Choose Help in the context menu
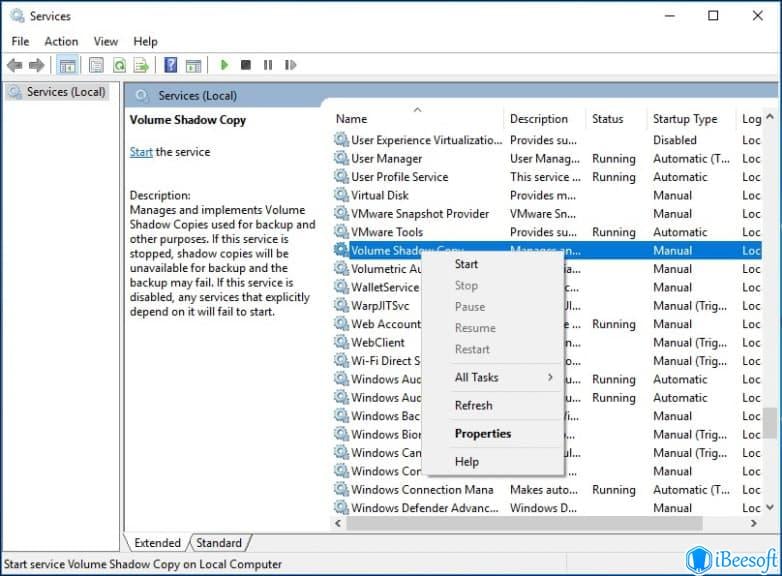 coord(493,462)
